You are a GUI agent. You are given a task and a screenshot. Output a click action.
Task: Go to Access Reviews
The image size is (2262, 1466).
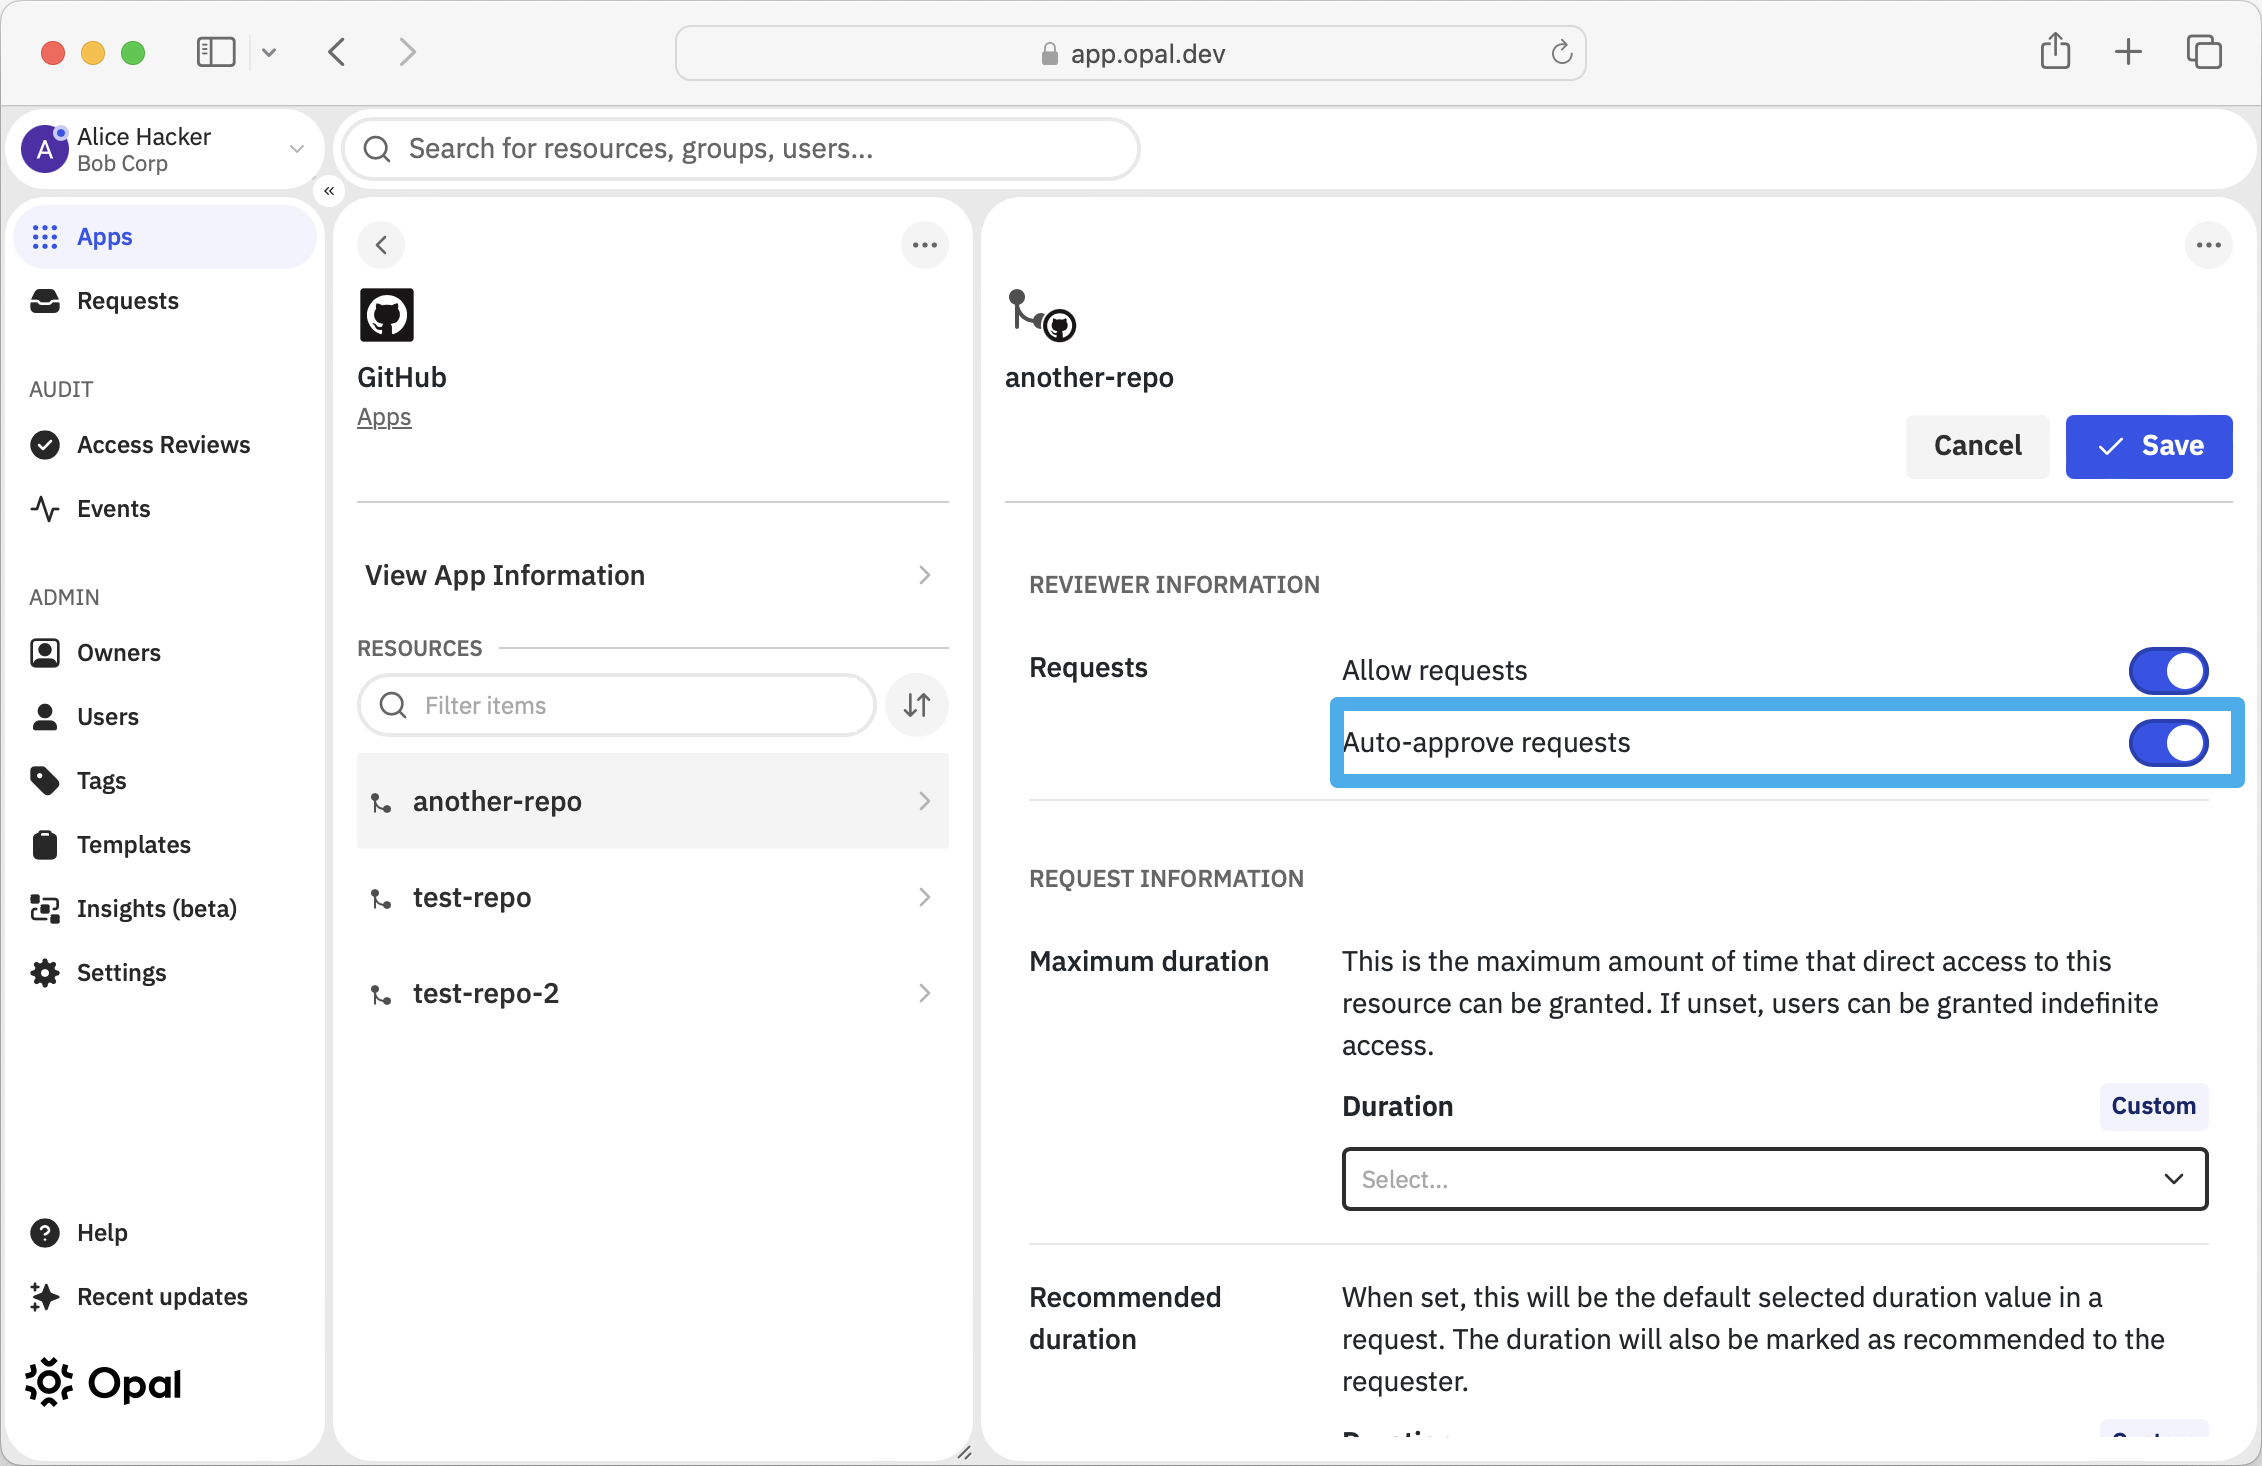click(x=165, y=445)
